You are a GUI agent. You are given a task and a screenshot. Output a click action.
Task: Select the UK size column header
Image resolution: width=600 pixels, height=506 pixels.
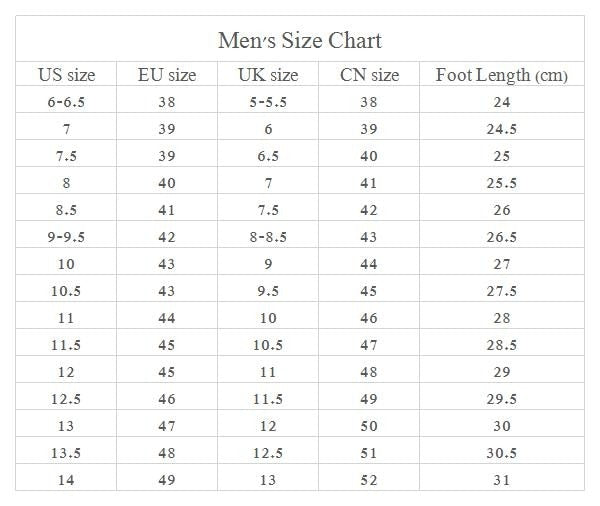[x=268, y=75]
